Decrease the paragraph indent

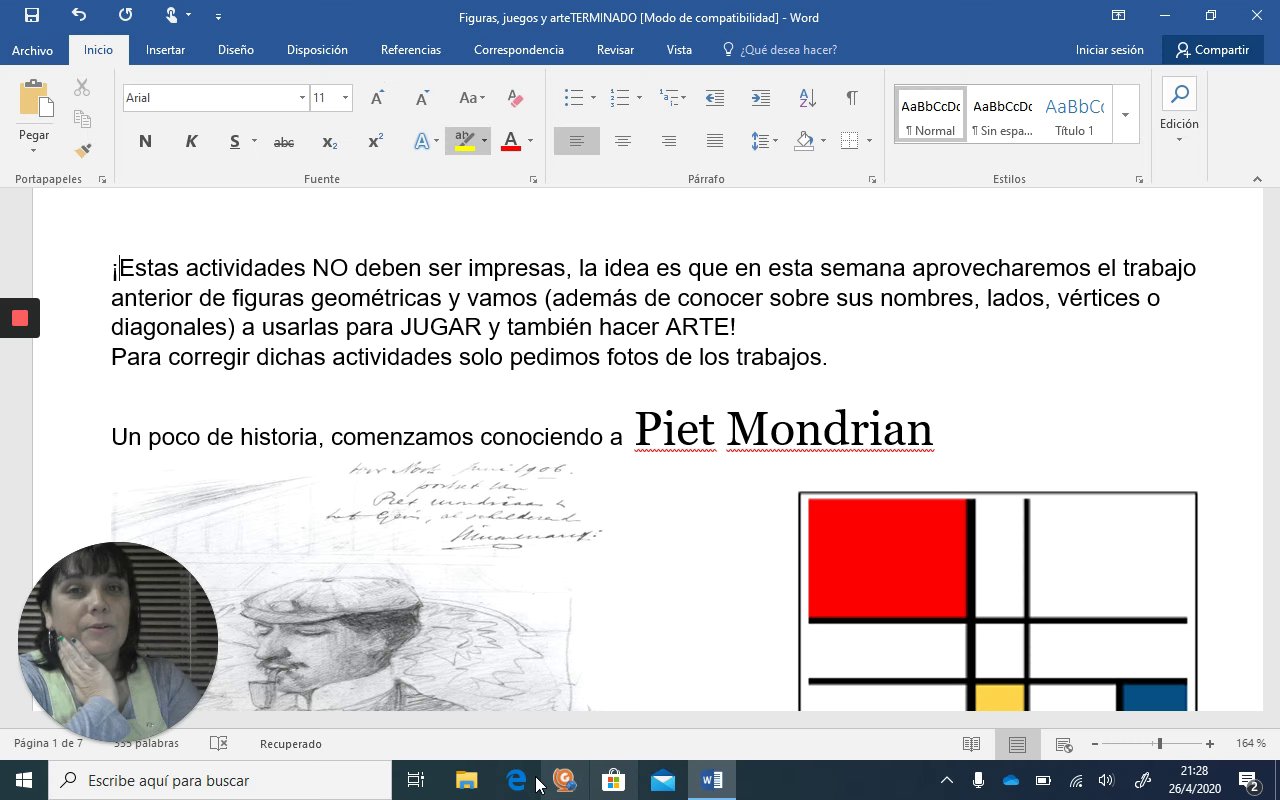714,98
